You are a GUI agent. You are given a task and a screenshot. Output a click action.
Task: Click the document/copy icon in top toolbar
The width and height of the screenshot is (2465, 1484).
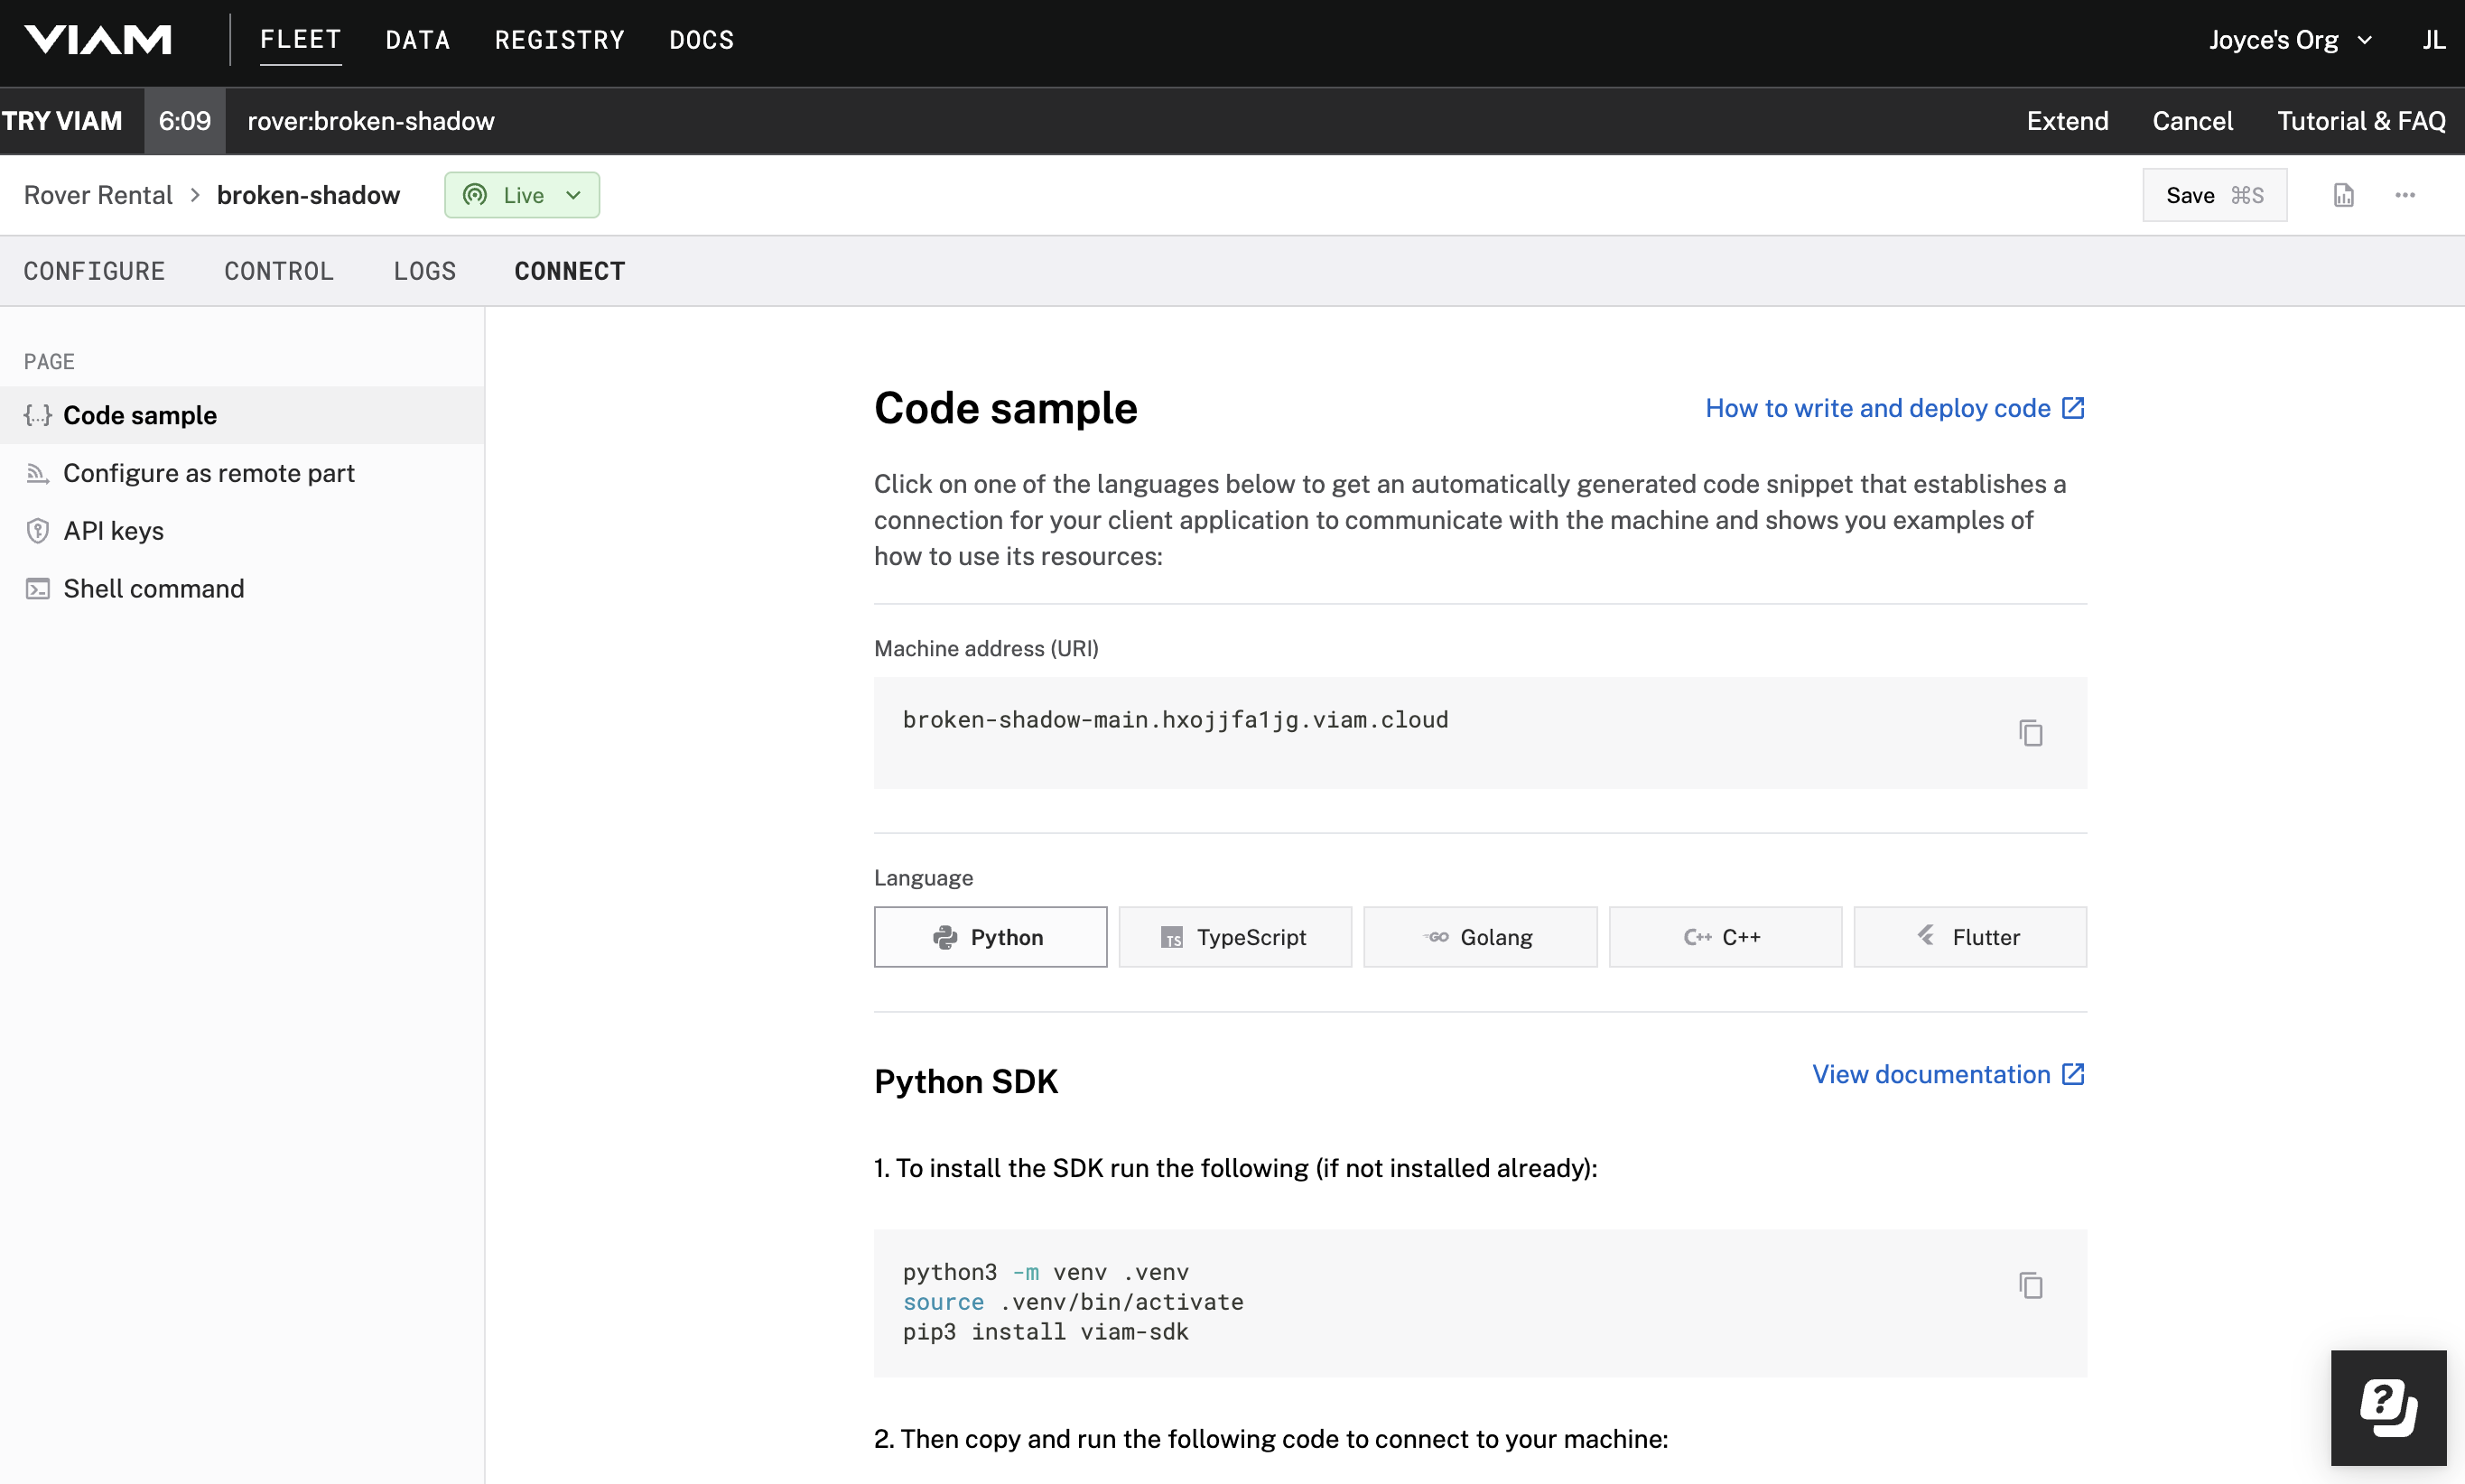point(2342,195)
